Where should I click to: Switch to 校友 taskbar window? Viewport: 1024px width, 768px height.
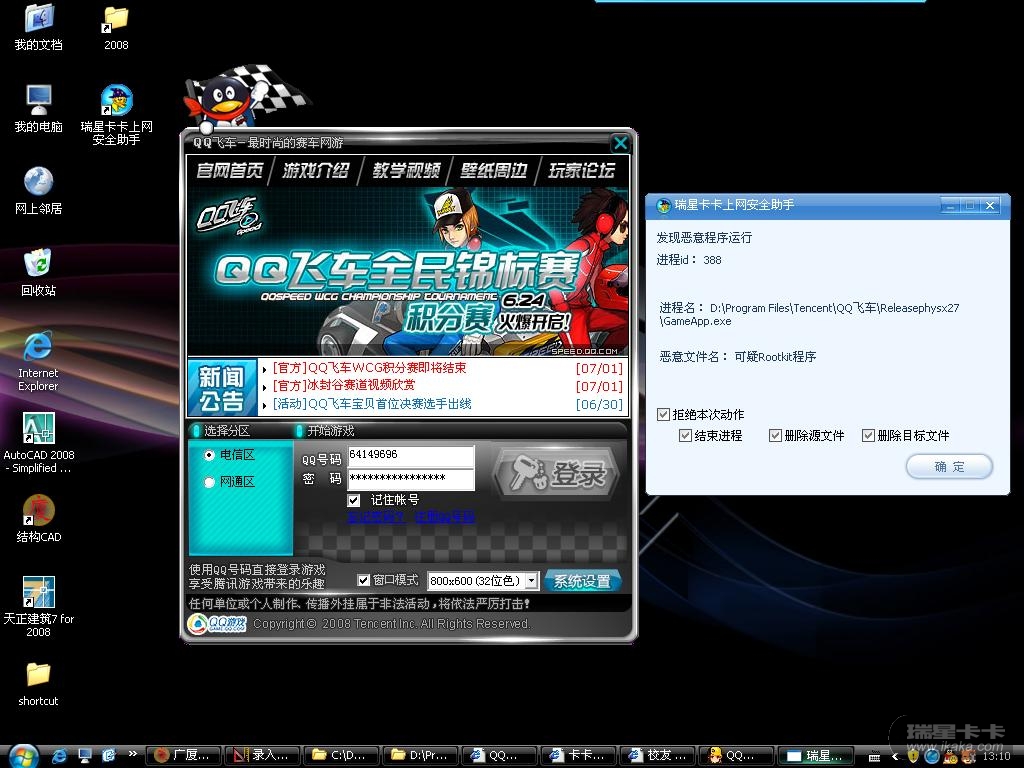pos(658,756)
